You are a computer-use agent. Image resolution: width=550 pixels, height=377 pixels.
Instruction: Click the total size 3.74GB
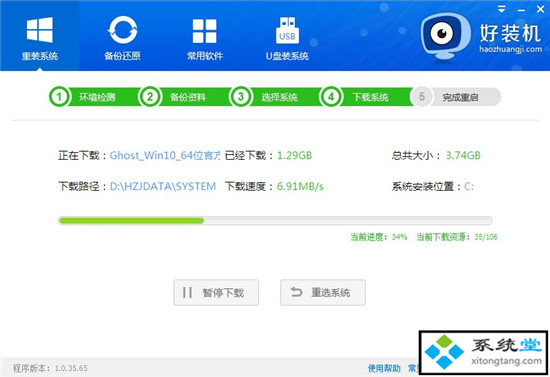pyautogui.click(x=463, y=155)
